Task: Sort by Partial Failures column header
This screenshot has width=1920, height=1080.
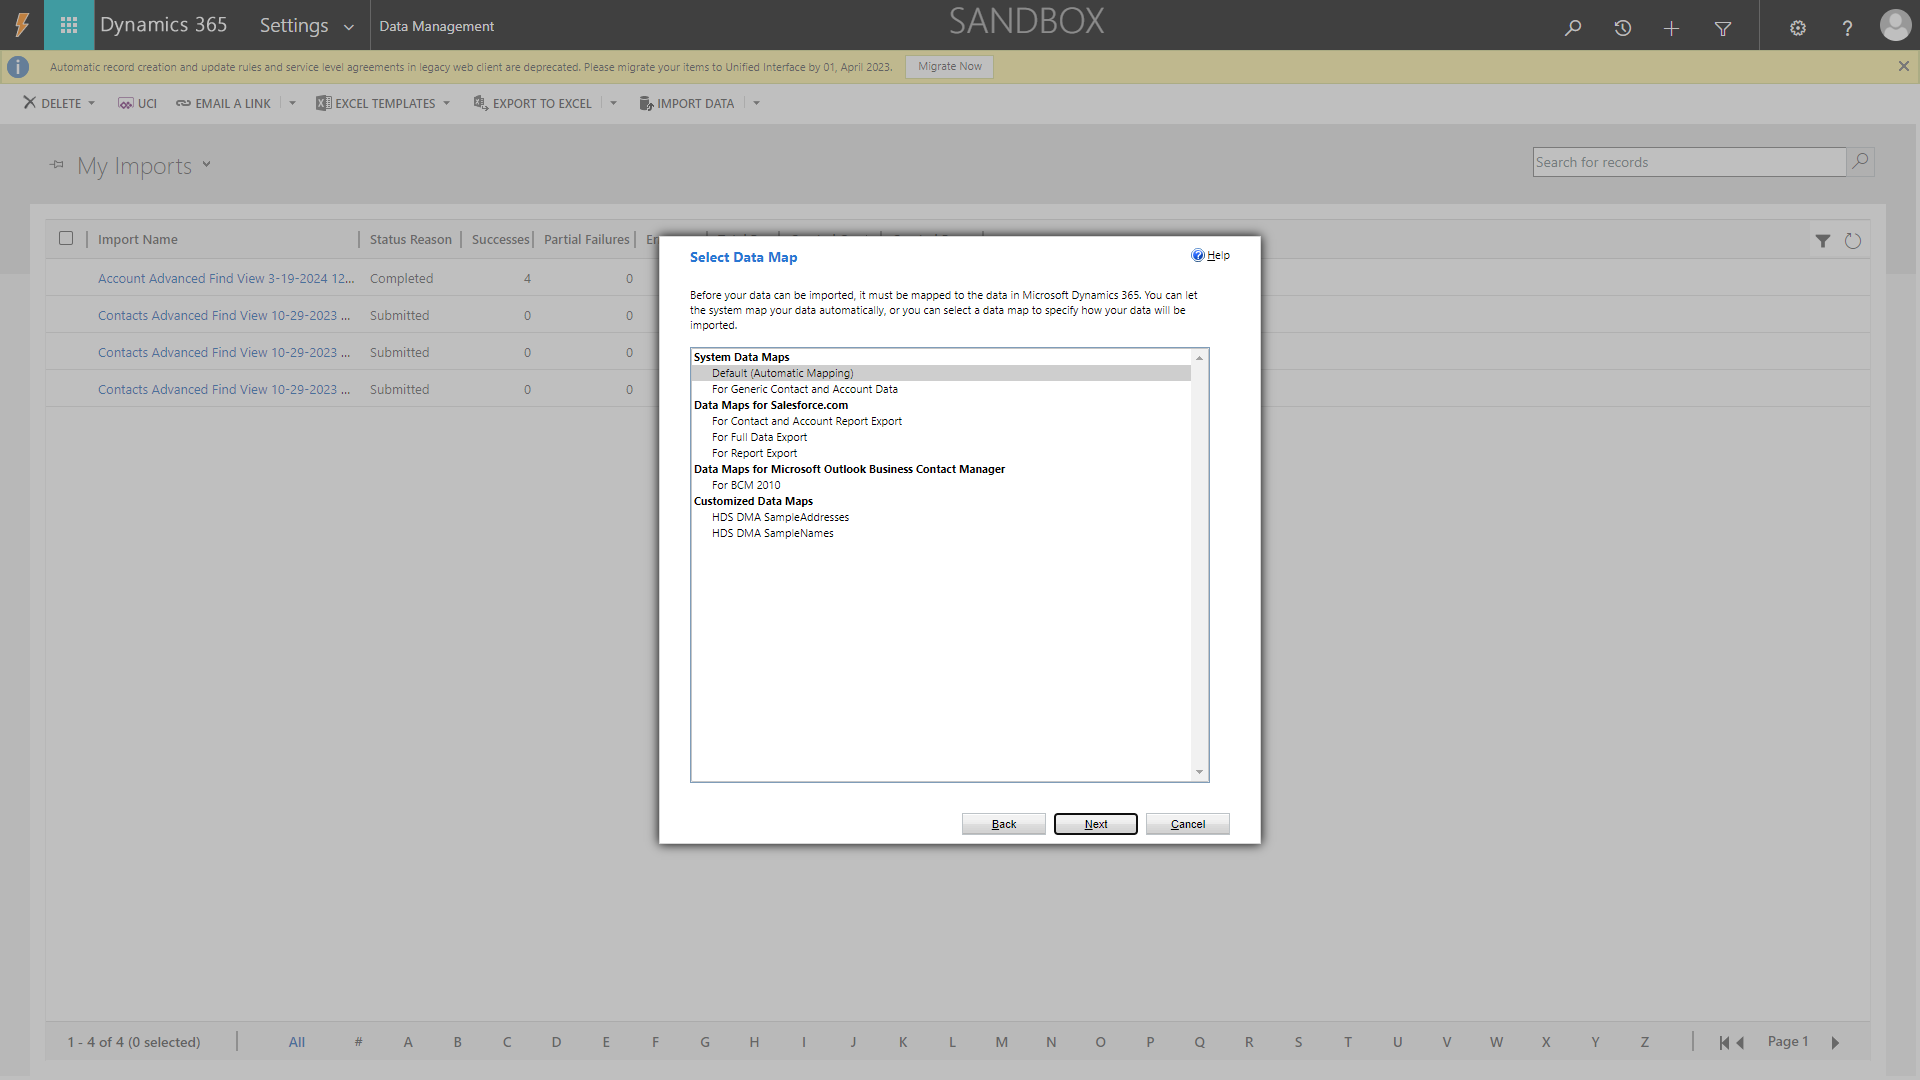Action: pyautogui.click(x=587, y=239)
